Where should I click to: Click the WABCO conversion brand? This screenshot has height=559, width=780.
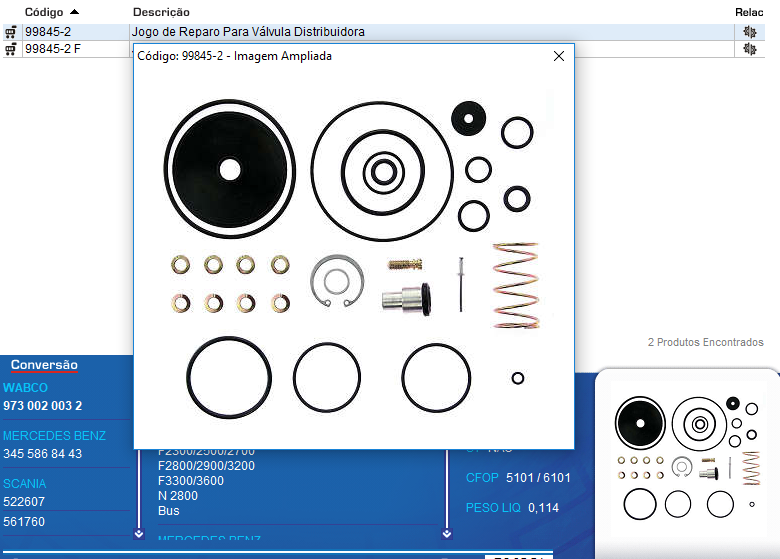click(x=25, y=387)
